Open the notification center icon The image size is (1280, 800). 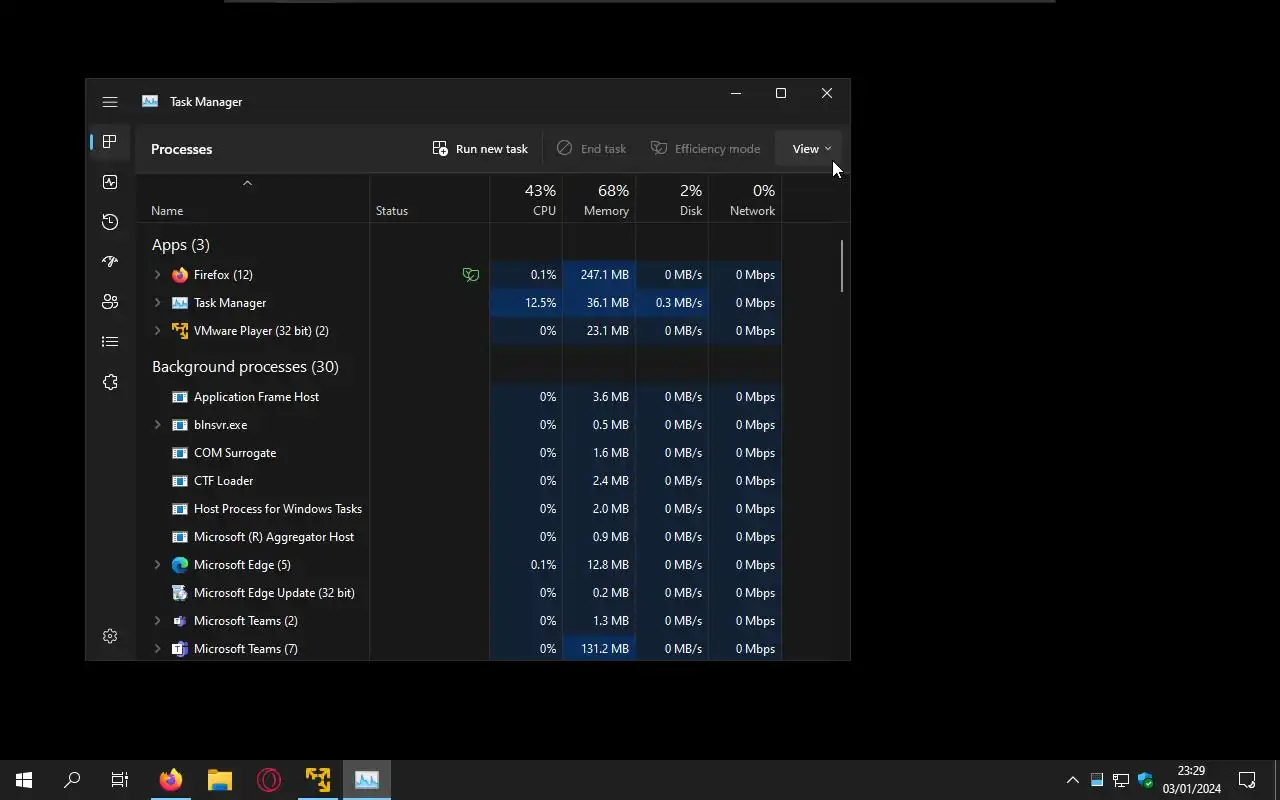pyautogui.click(x=1247, y=780)
